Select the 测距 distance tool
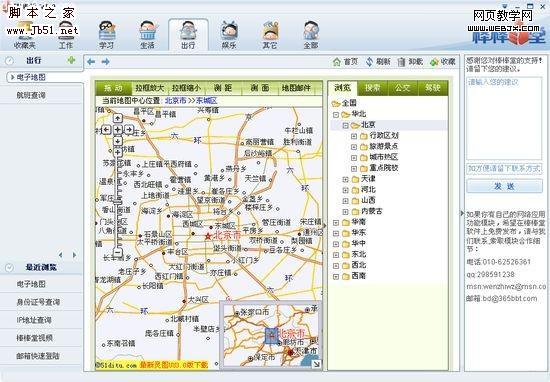Screen dimensions: 550x382 point(223,88)
